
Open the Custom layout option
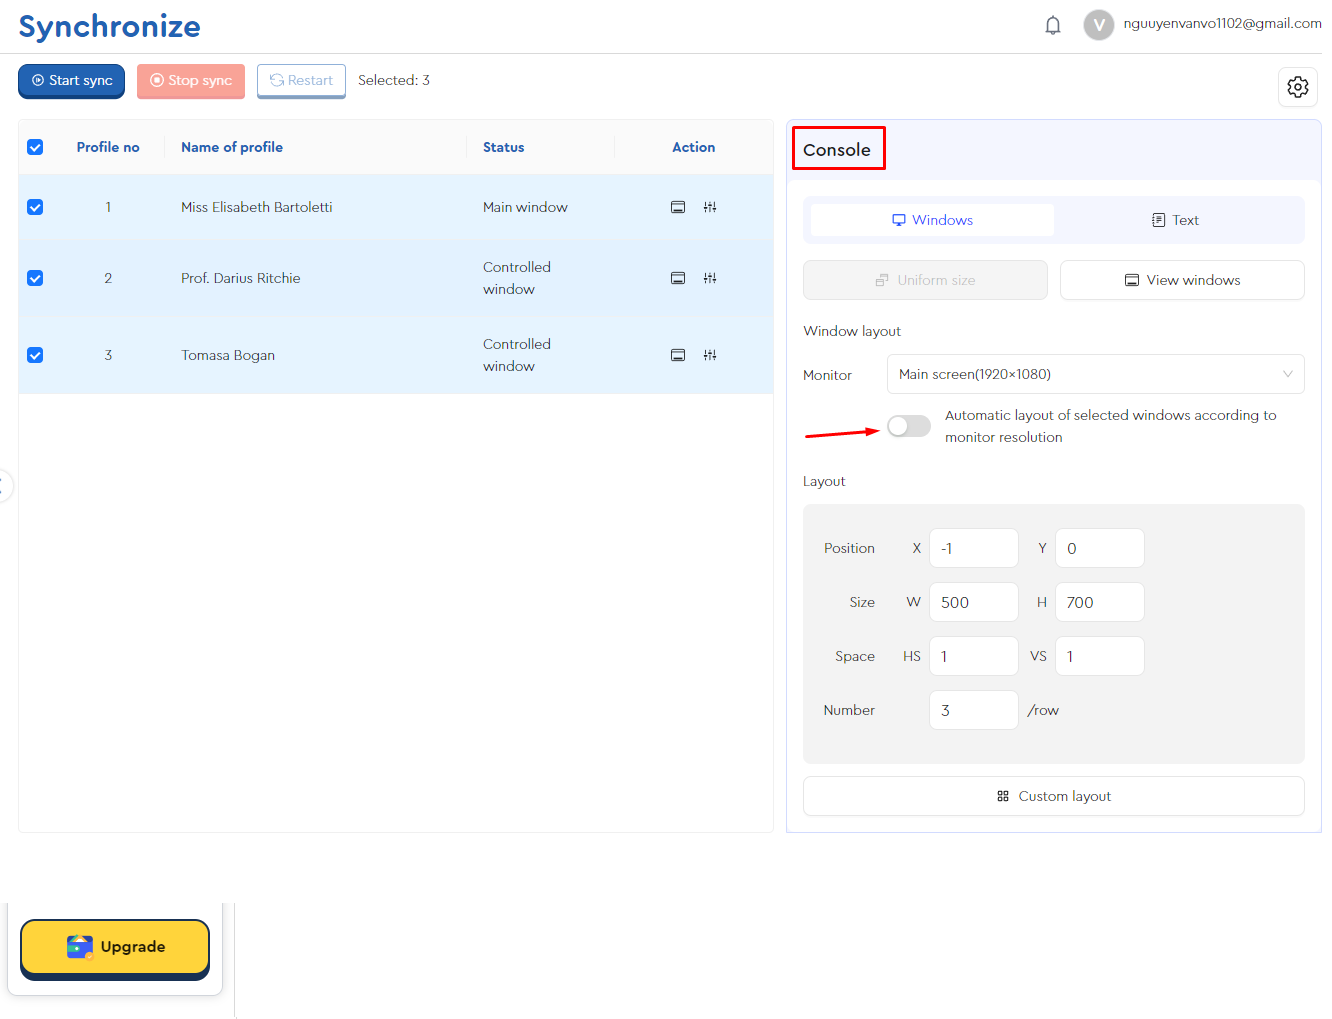(x=1053, y=796)
